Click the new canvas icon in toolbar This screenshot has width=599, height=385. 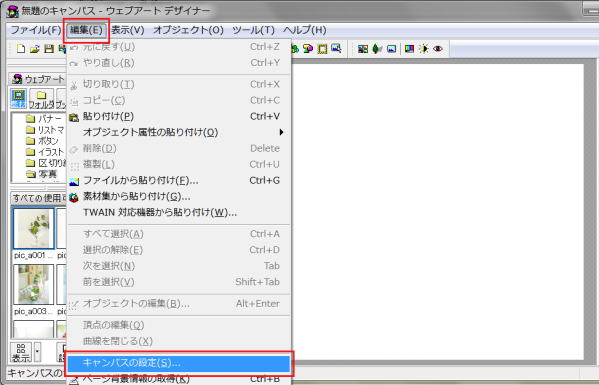(21, 49)
